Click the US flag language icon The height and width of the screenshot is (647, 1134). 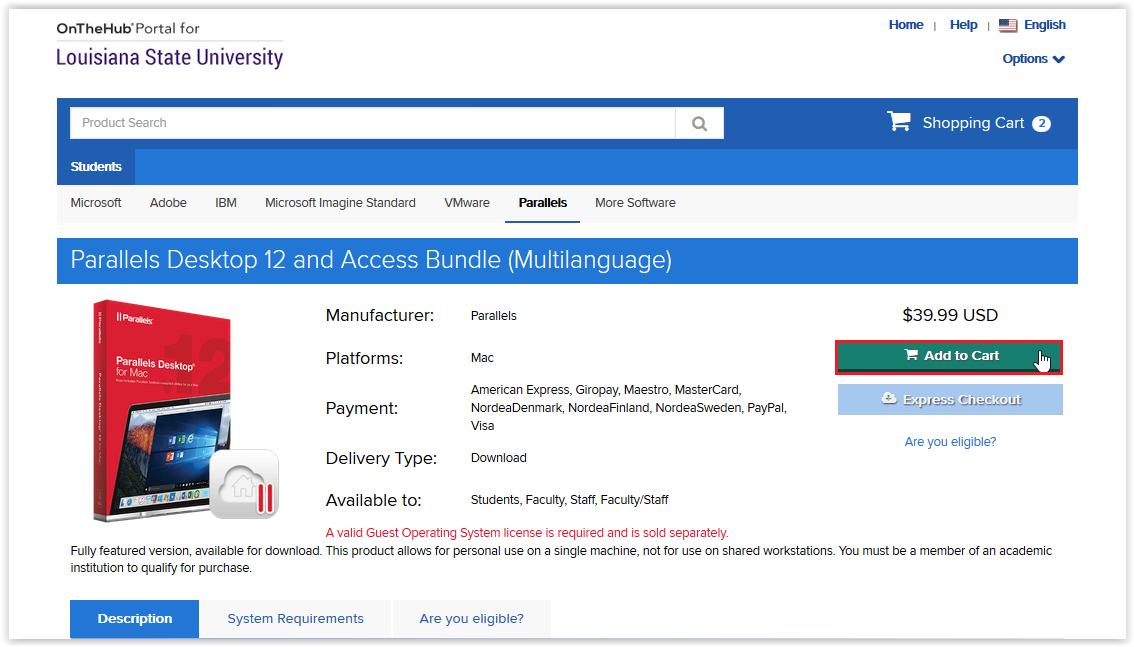(1007, 25)
